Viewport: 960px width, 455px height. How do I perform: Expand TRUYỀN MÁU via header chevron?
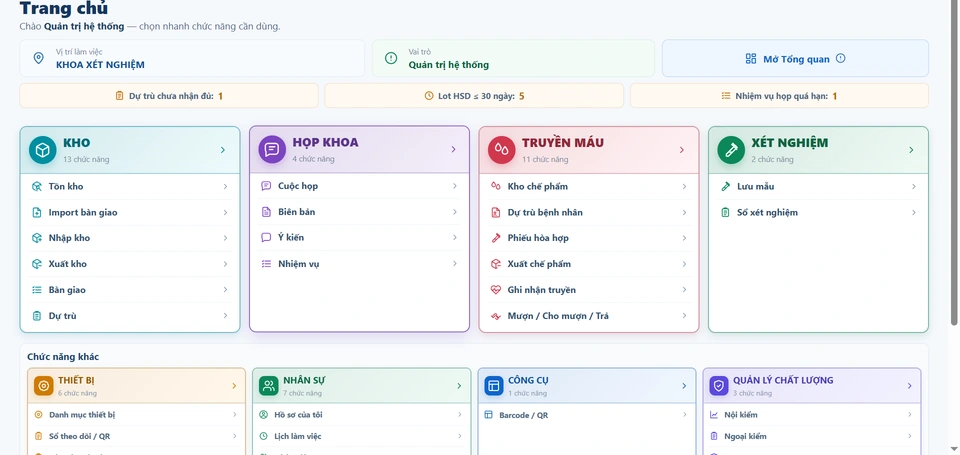[x=682, y=150]
